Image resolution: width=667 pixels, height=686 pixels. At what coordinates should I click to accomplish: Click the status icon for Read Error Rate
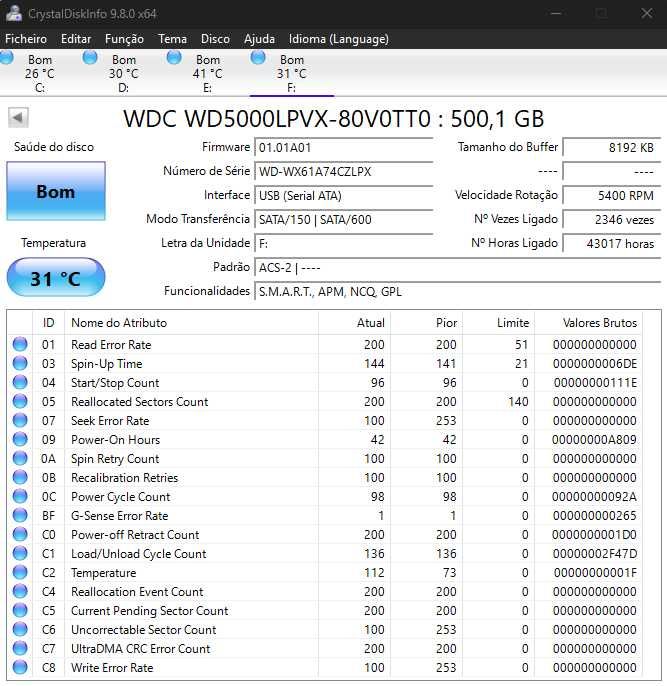20,344
